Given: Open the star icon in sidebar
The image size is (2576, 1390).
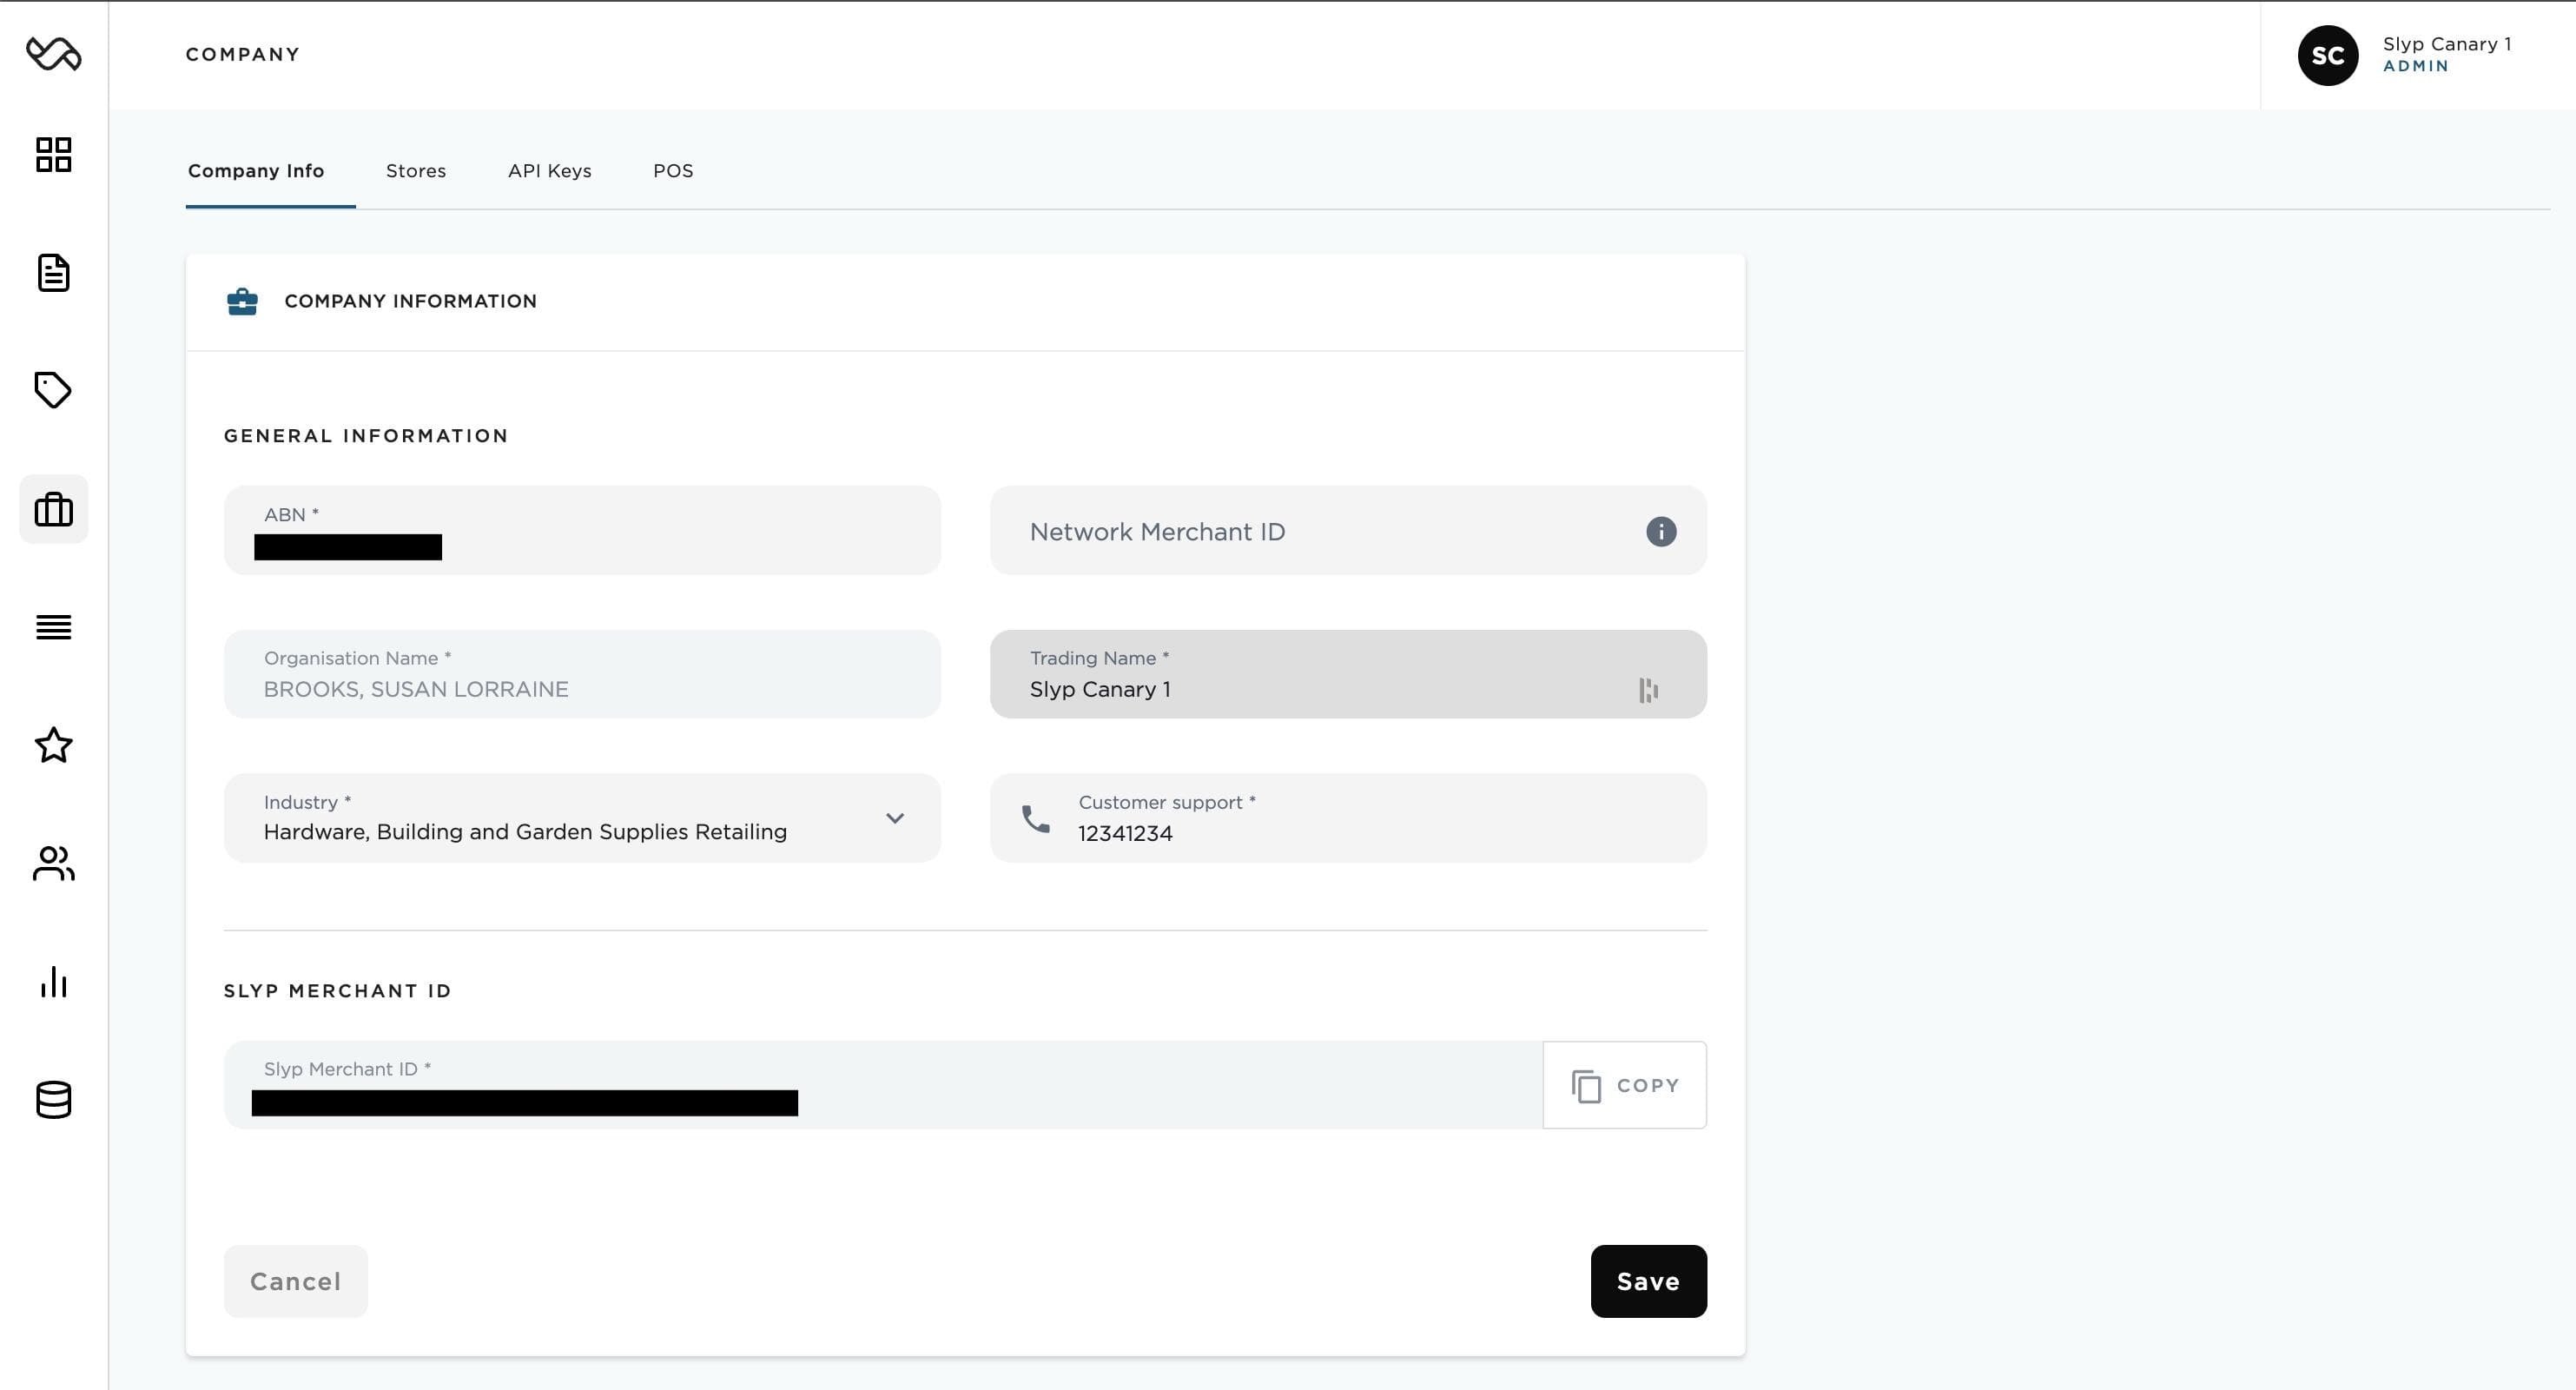Looking at the screenshot, I should (x=54, y=745).
